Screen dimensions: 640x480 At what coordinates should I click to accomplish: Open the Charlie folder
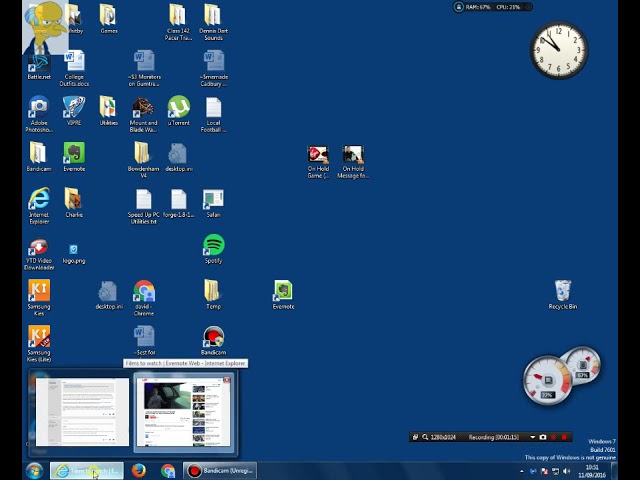74,203
